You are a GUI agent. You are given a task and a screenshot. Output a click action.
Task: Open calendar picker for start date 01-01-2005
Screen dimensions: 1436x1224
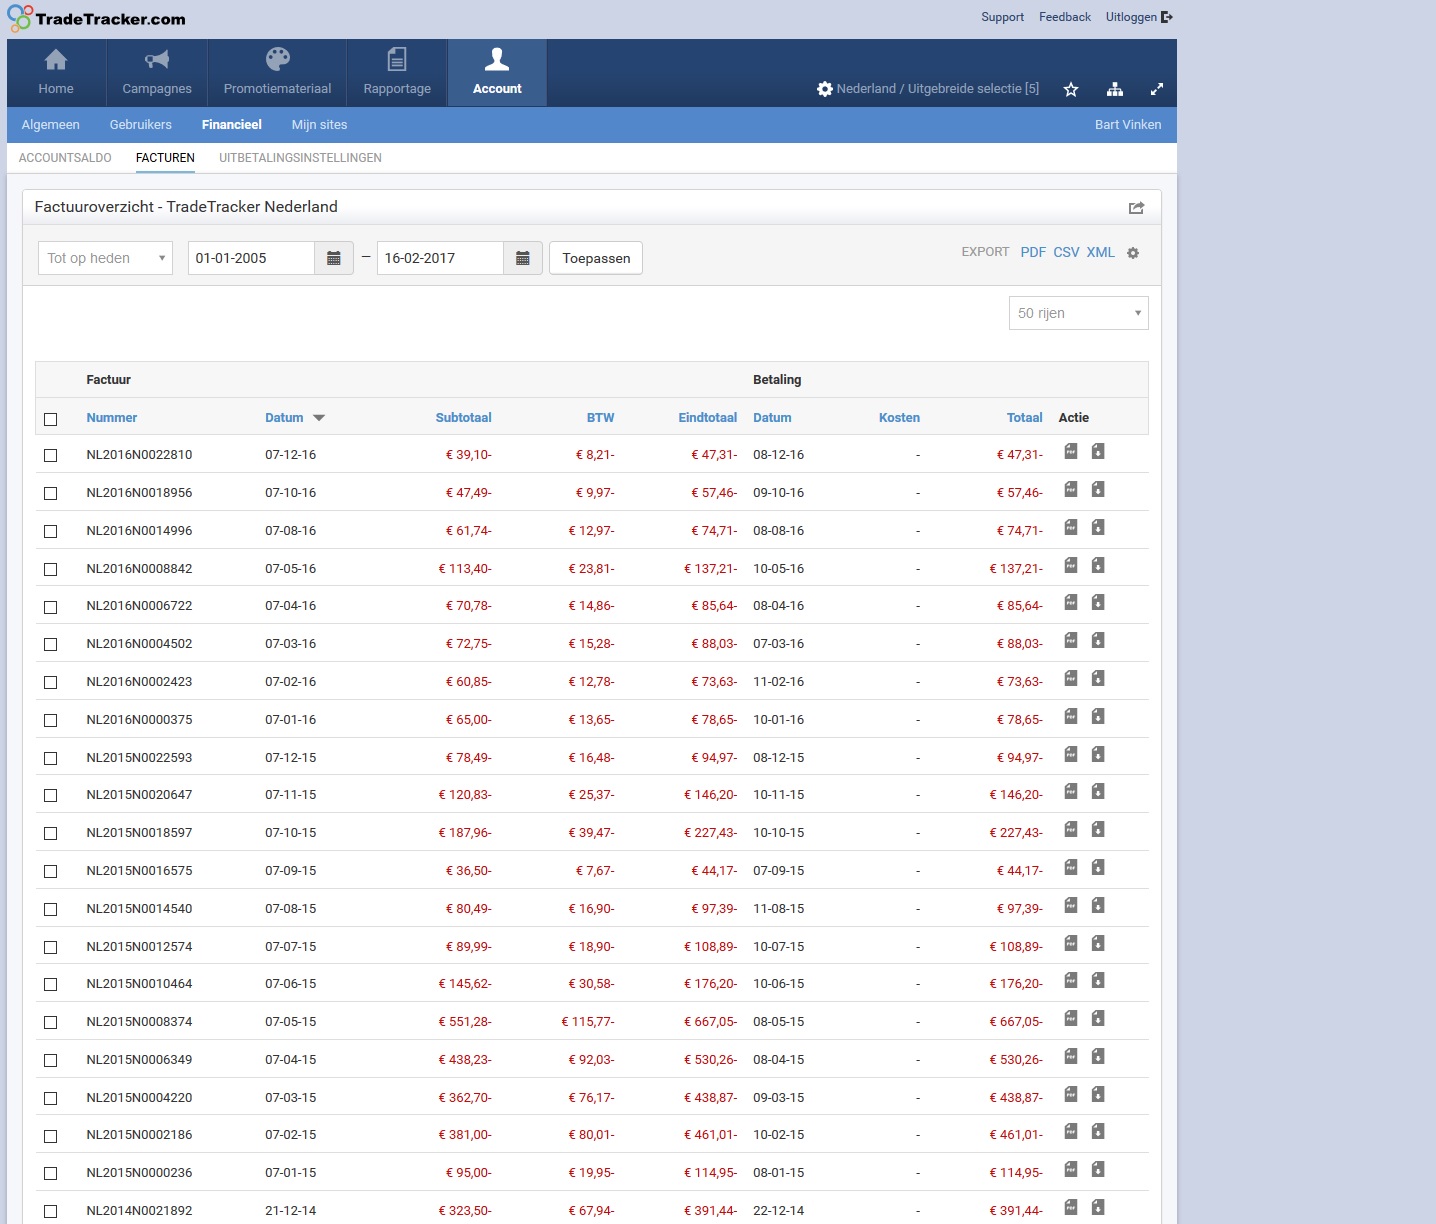pyautogui.click(x=334, y=258)
